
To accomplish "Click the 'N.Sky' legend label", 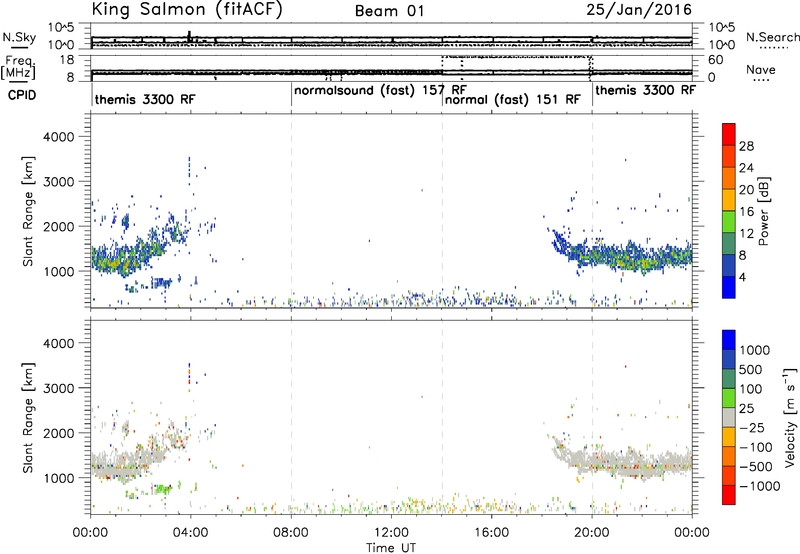I will pos(19,37).
